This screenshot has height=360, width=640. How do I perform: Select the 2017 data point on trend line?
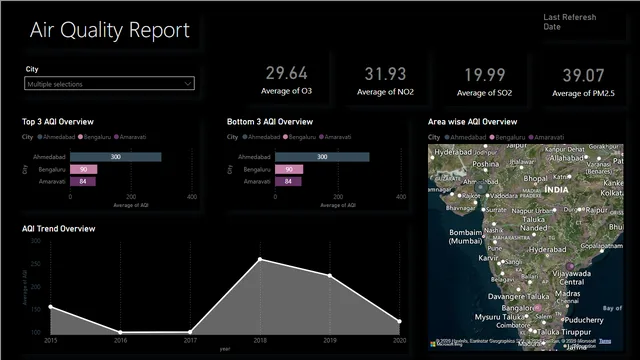tap(190, 332)
